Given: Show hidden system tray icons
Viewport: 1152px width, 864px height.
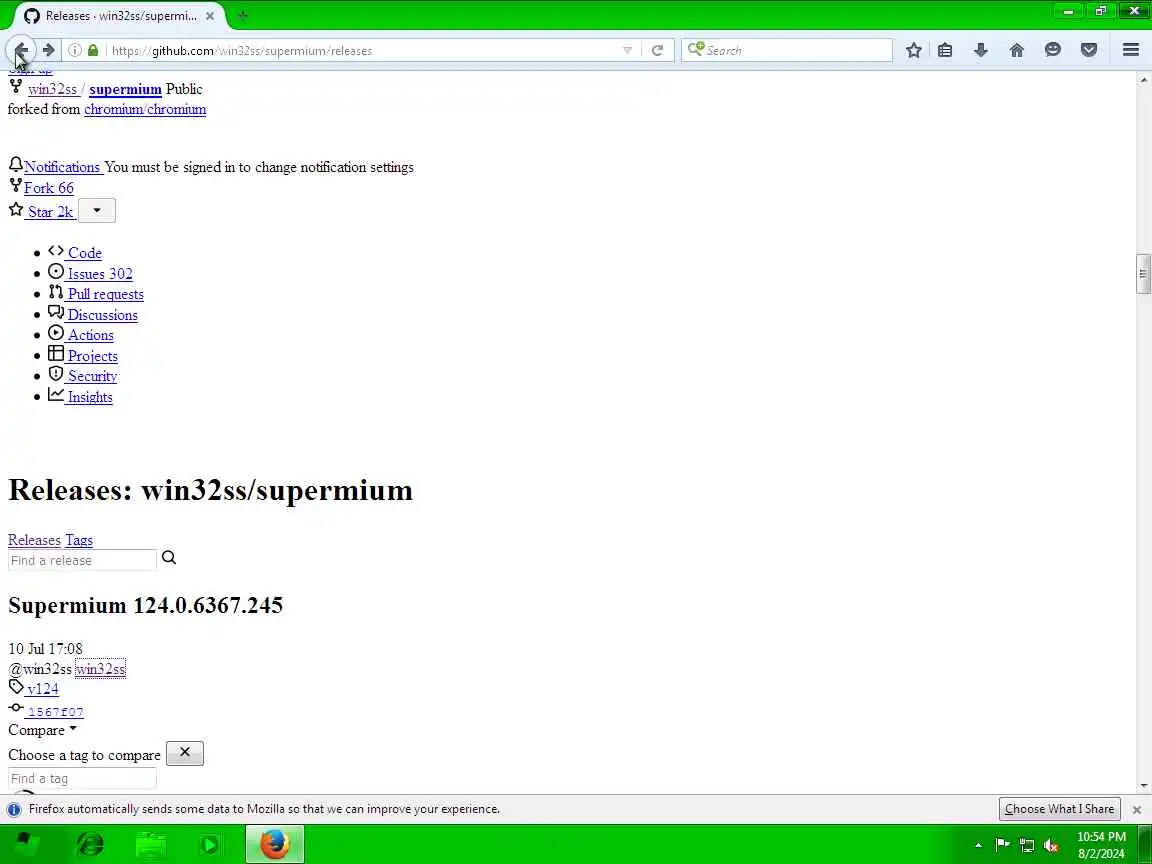Looking at the screenshot, I should coord(978,845).
